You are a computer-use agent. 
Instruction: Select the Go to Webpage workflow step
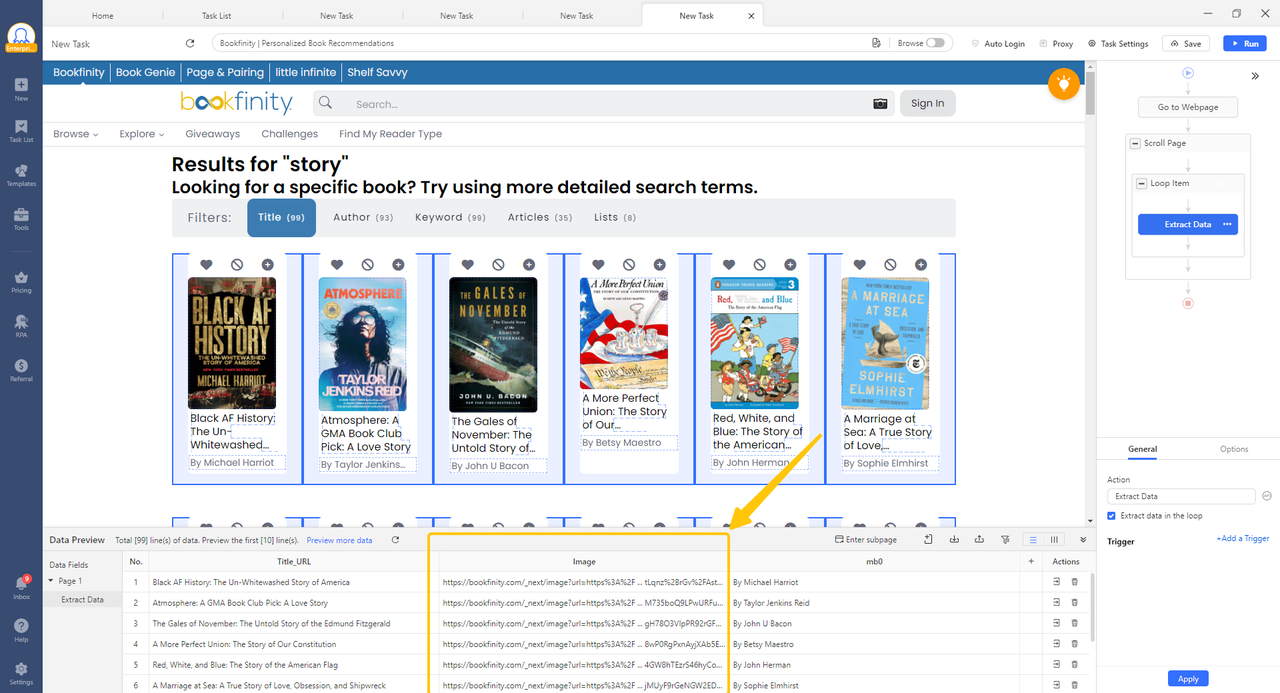click(1188, 107)
